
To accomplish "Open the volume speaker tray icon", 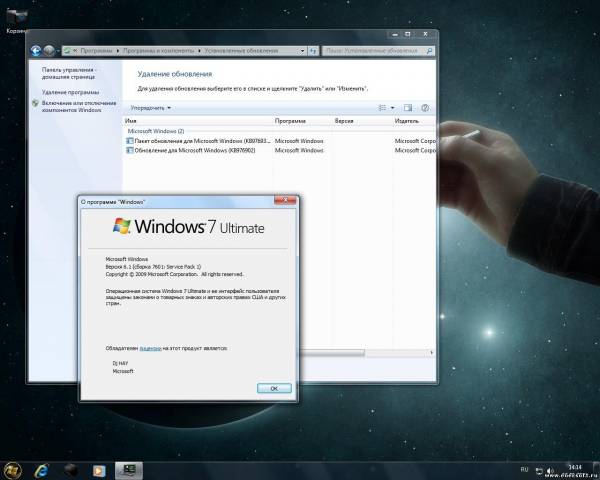I will tap(550, 471).
